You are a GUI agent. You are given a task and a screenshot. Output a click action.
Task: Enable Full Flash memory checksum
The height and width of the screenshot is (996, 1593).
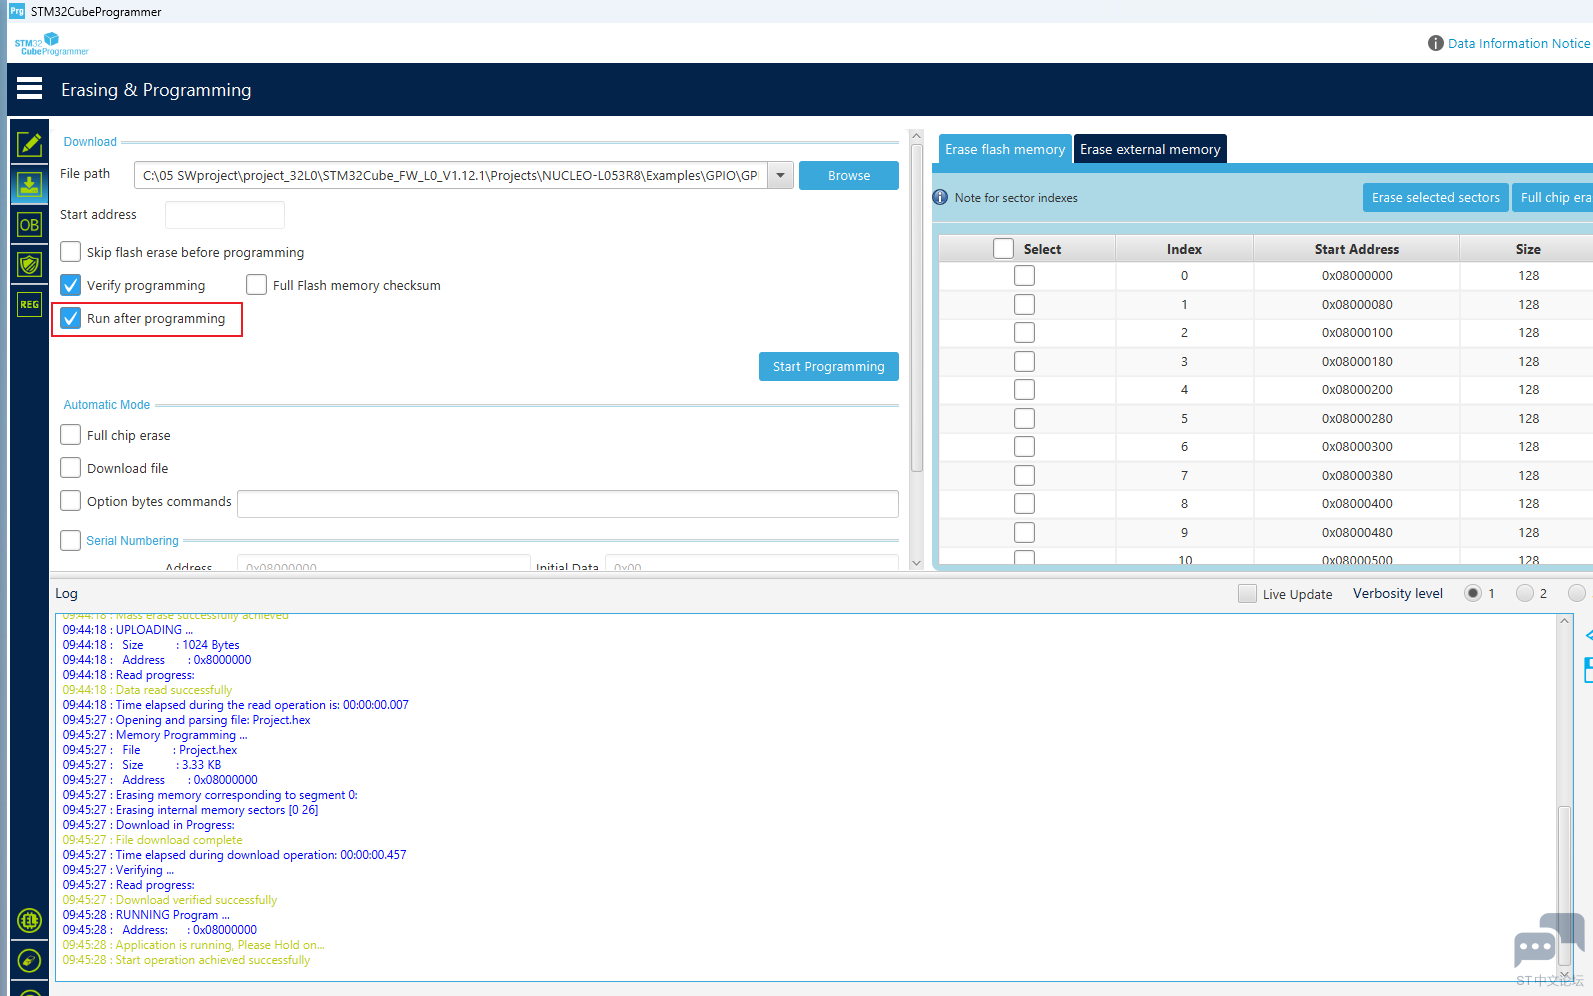pos(257,284)
